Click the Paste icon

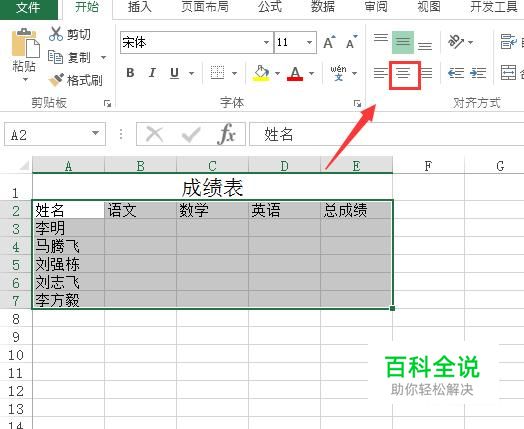pos(25,42)
